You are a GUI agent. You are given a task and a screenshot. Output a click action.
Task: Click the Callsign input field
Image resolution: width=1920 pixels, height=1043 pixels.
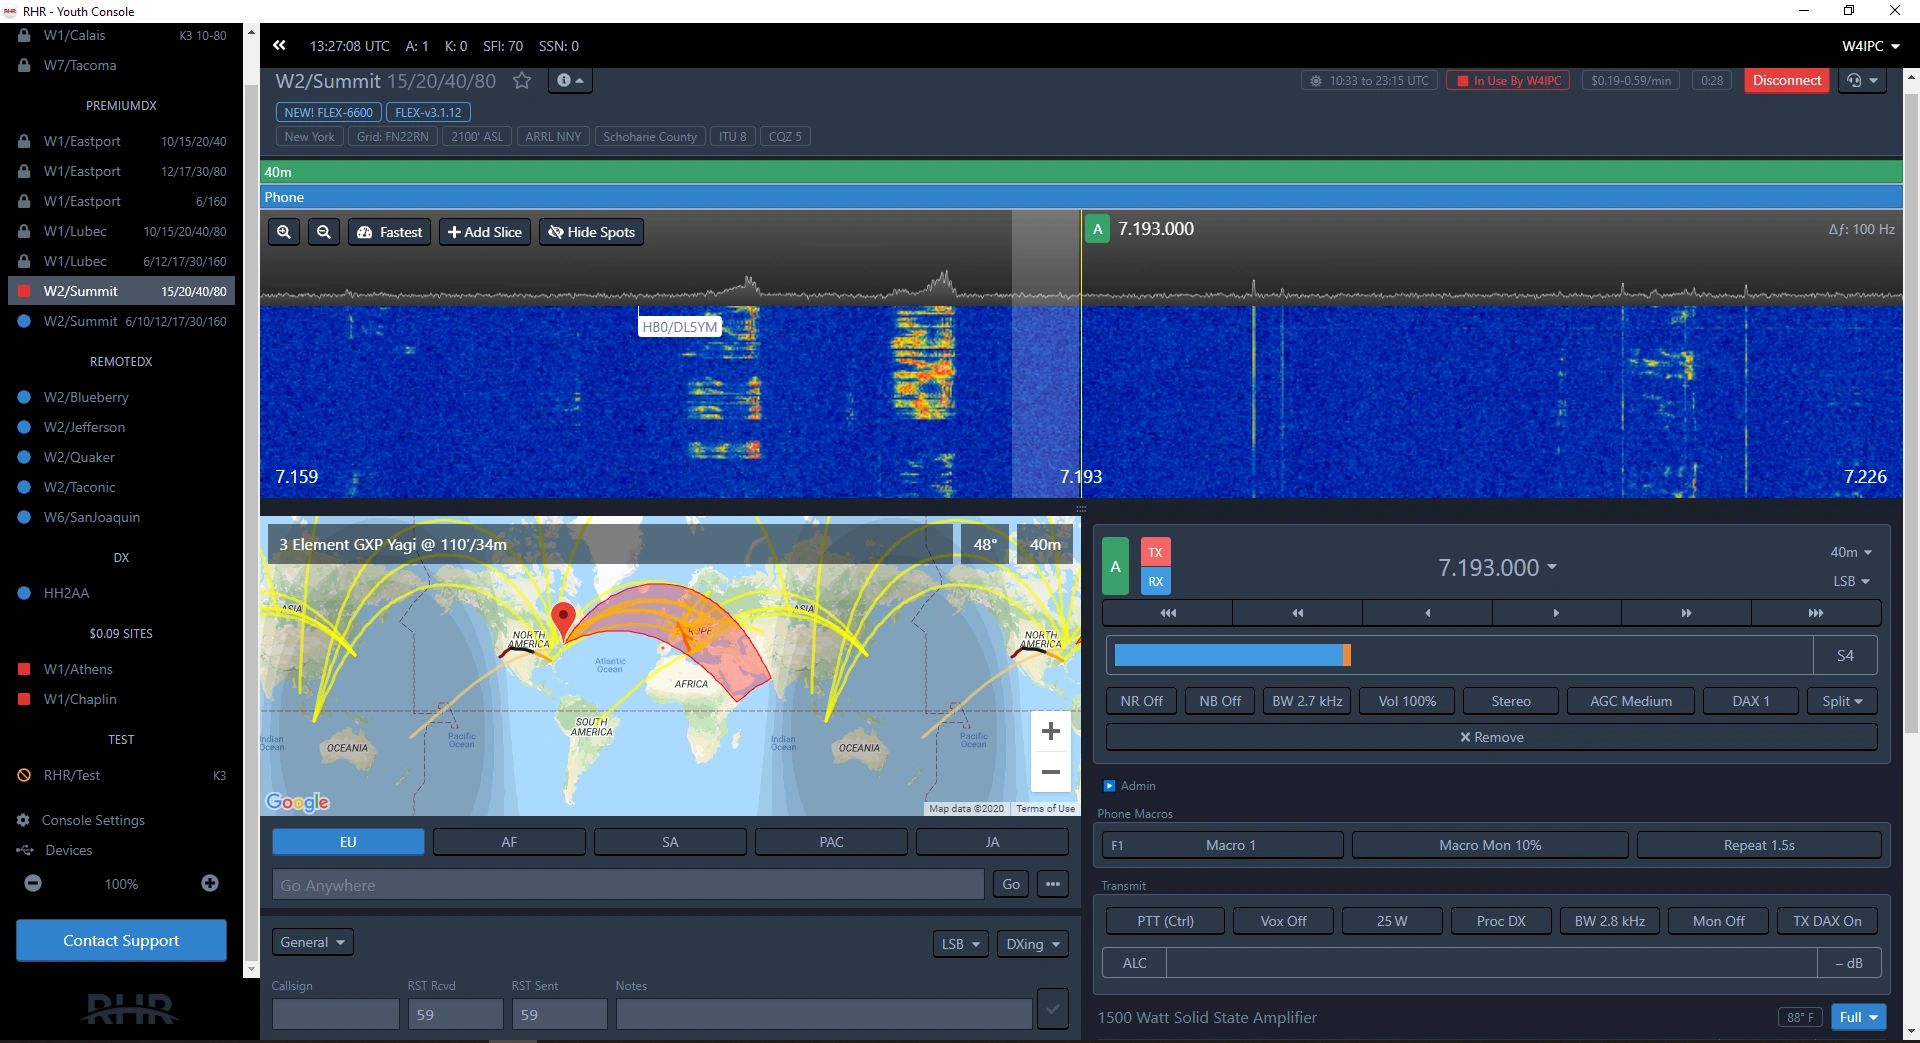tap(335, 1014)
